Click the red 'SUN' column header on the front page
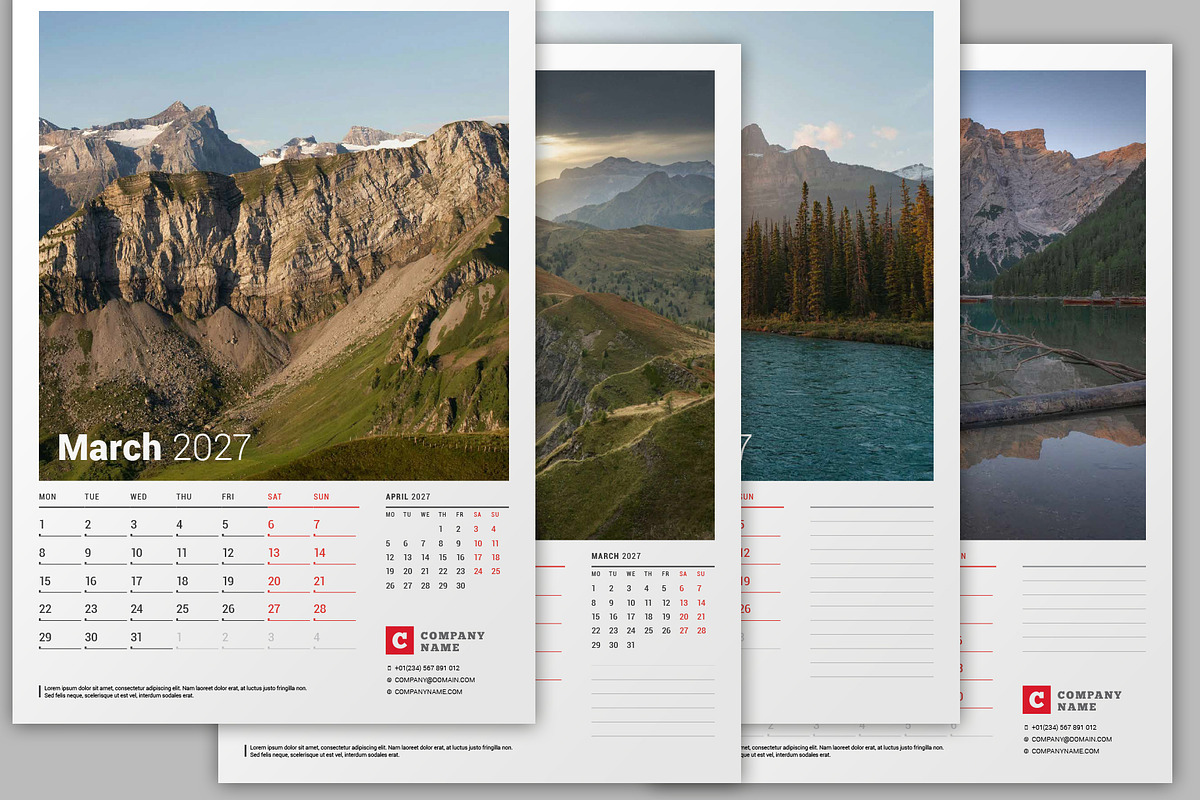Screen dimensions: 1200x800 click(x=321, y=497)
